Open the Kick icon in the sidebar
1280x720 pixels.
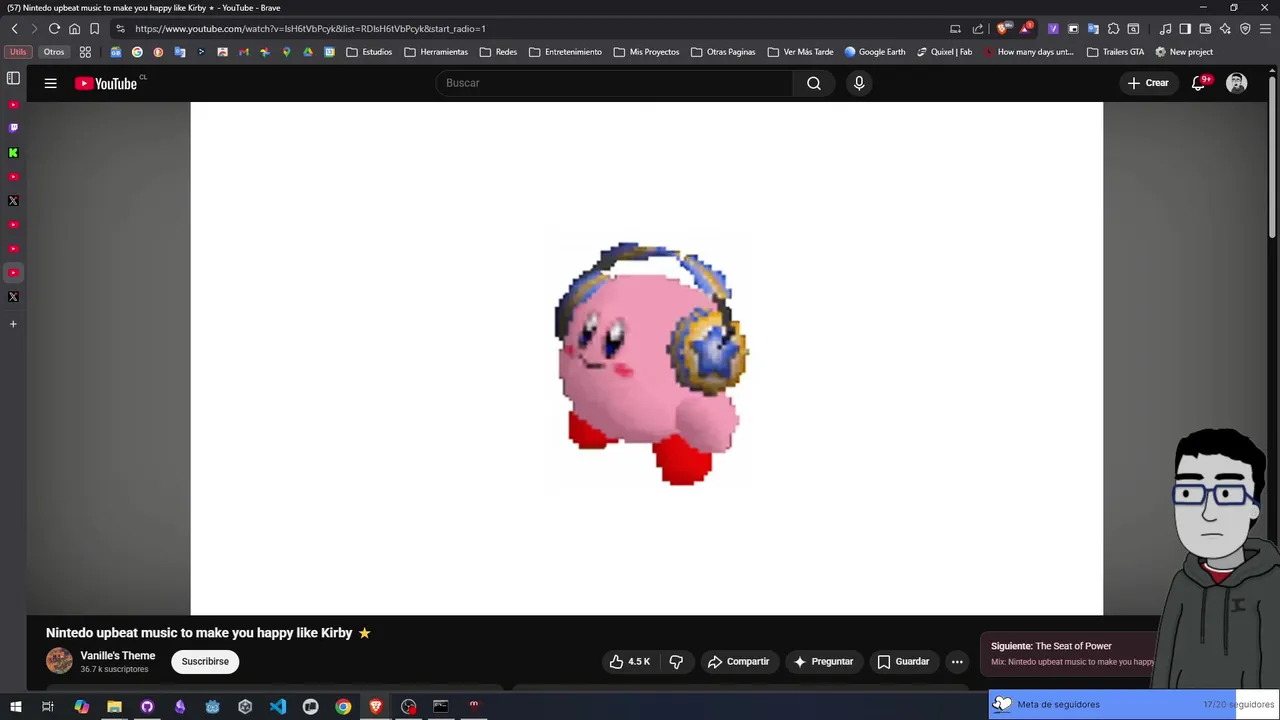13,153
